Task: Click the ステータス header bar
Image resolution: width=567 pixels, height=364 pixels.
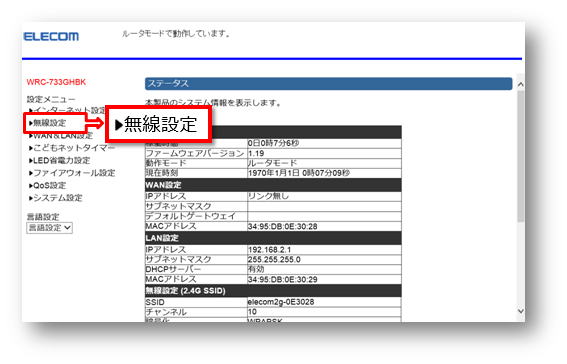Action: (x=328, y=83)
